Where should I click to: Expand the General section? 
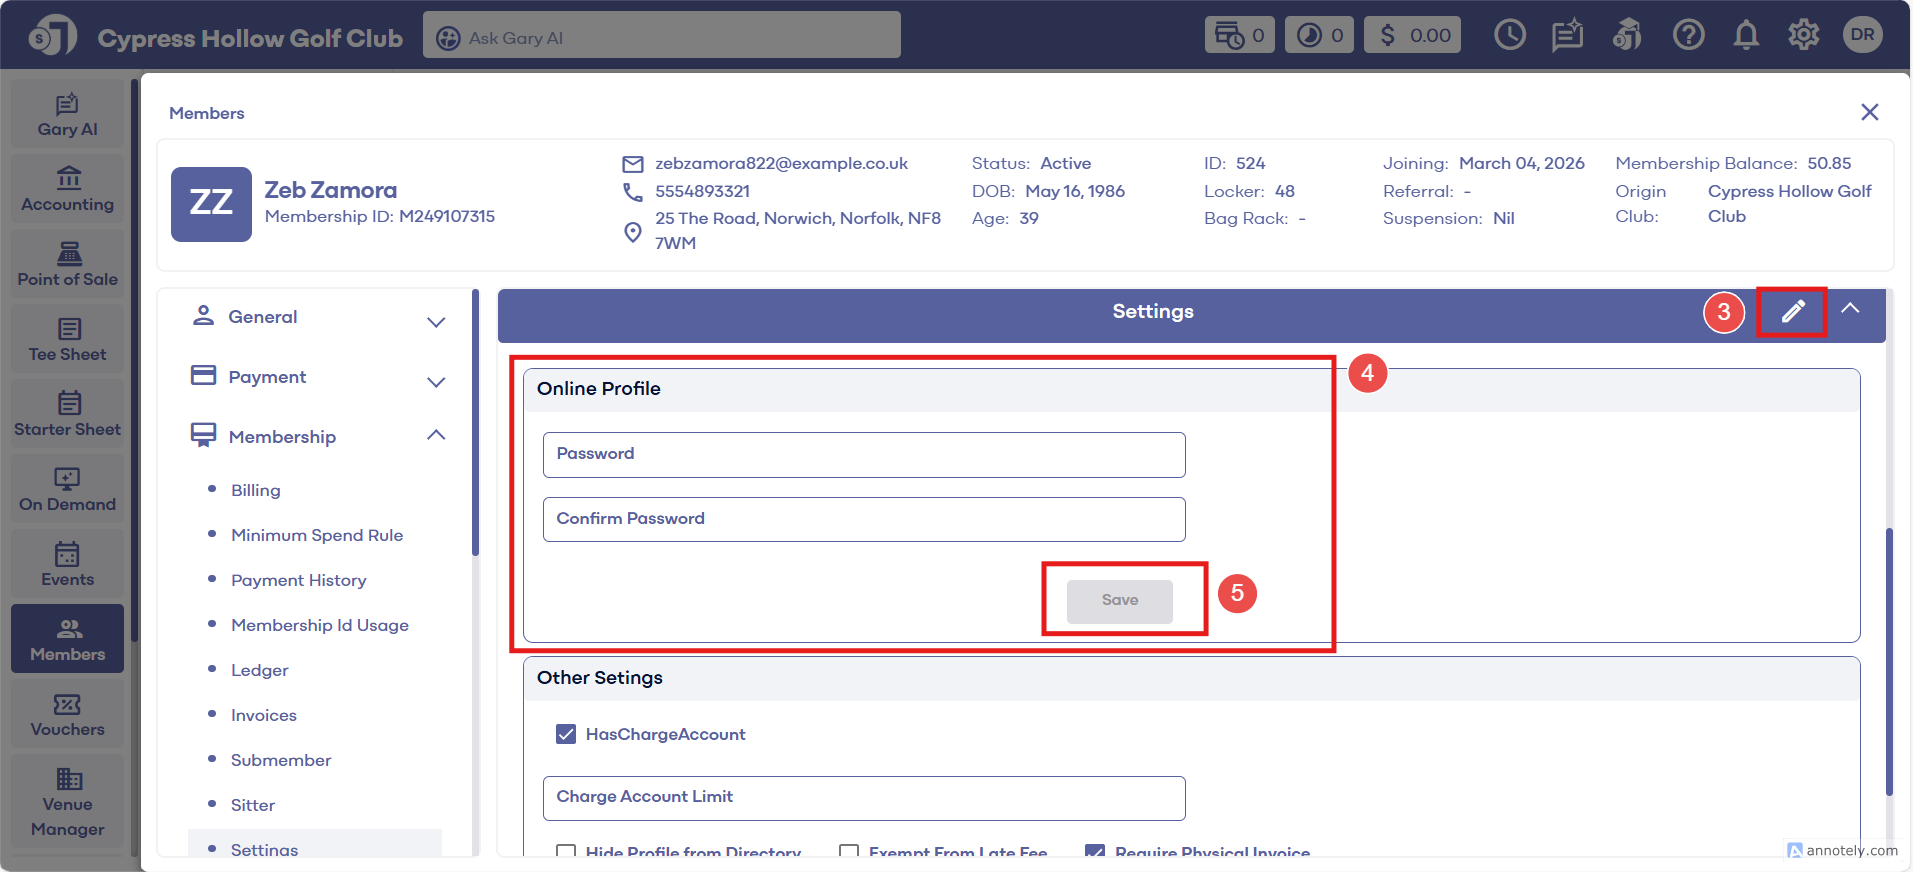click(436, 322)
